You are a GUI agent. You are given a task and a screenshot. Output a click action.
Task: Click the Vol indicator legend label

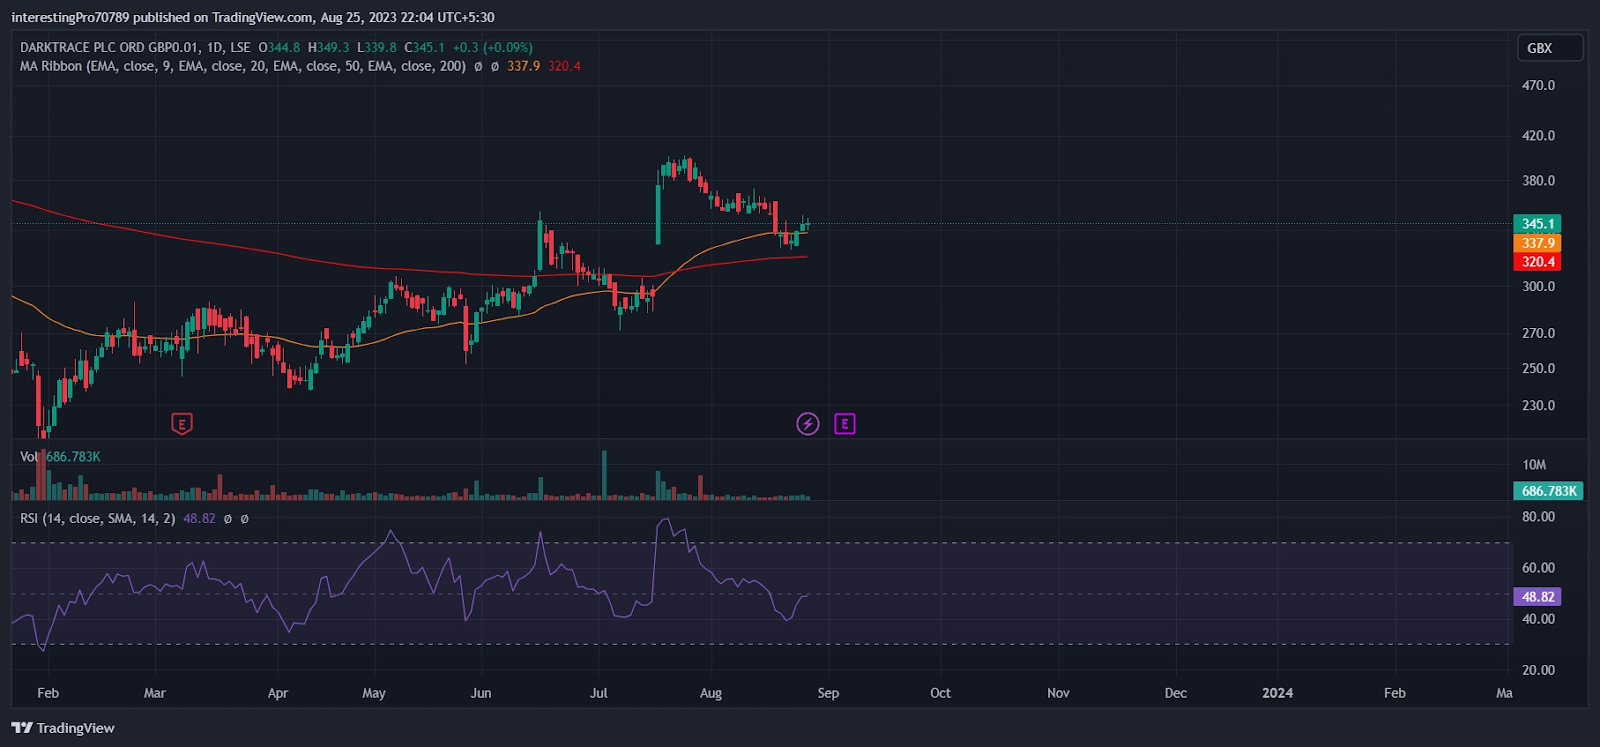click(x=29, y=456)
